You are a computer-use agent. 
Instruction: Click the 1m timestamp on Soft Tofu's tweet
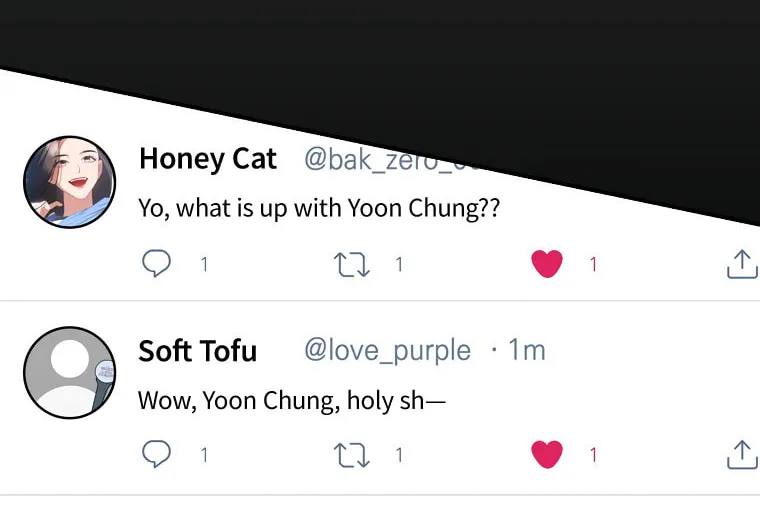[526, 350]
